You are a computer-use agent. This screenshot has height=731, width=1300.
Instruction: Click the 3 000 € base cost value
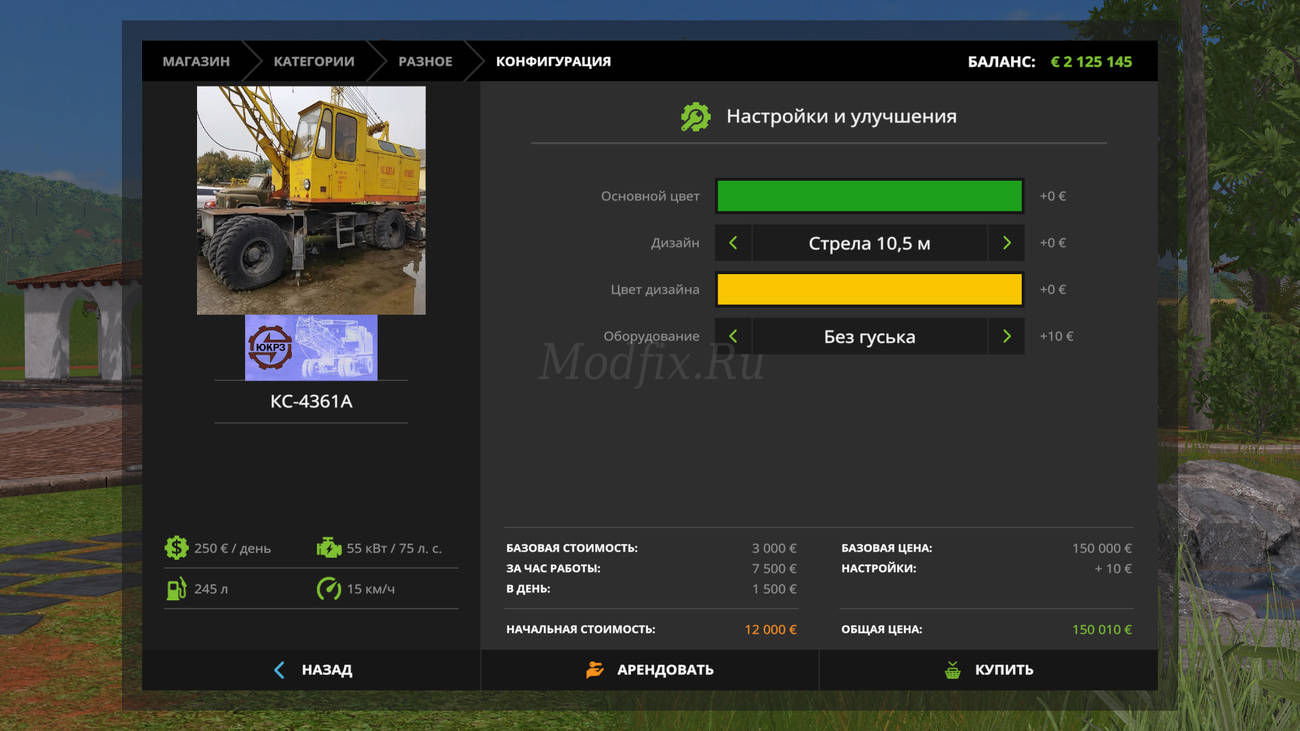pos(775,548)
